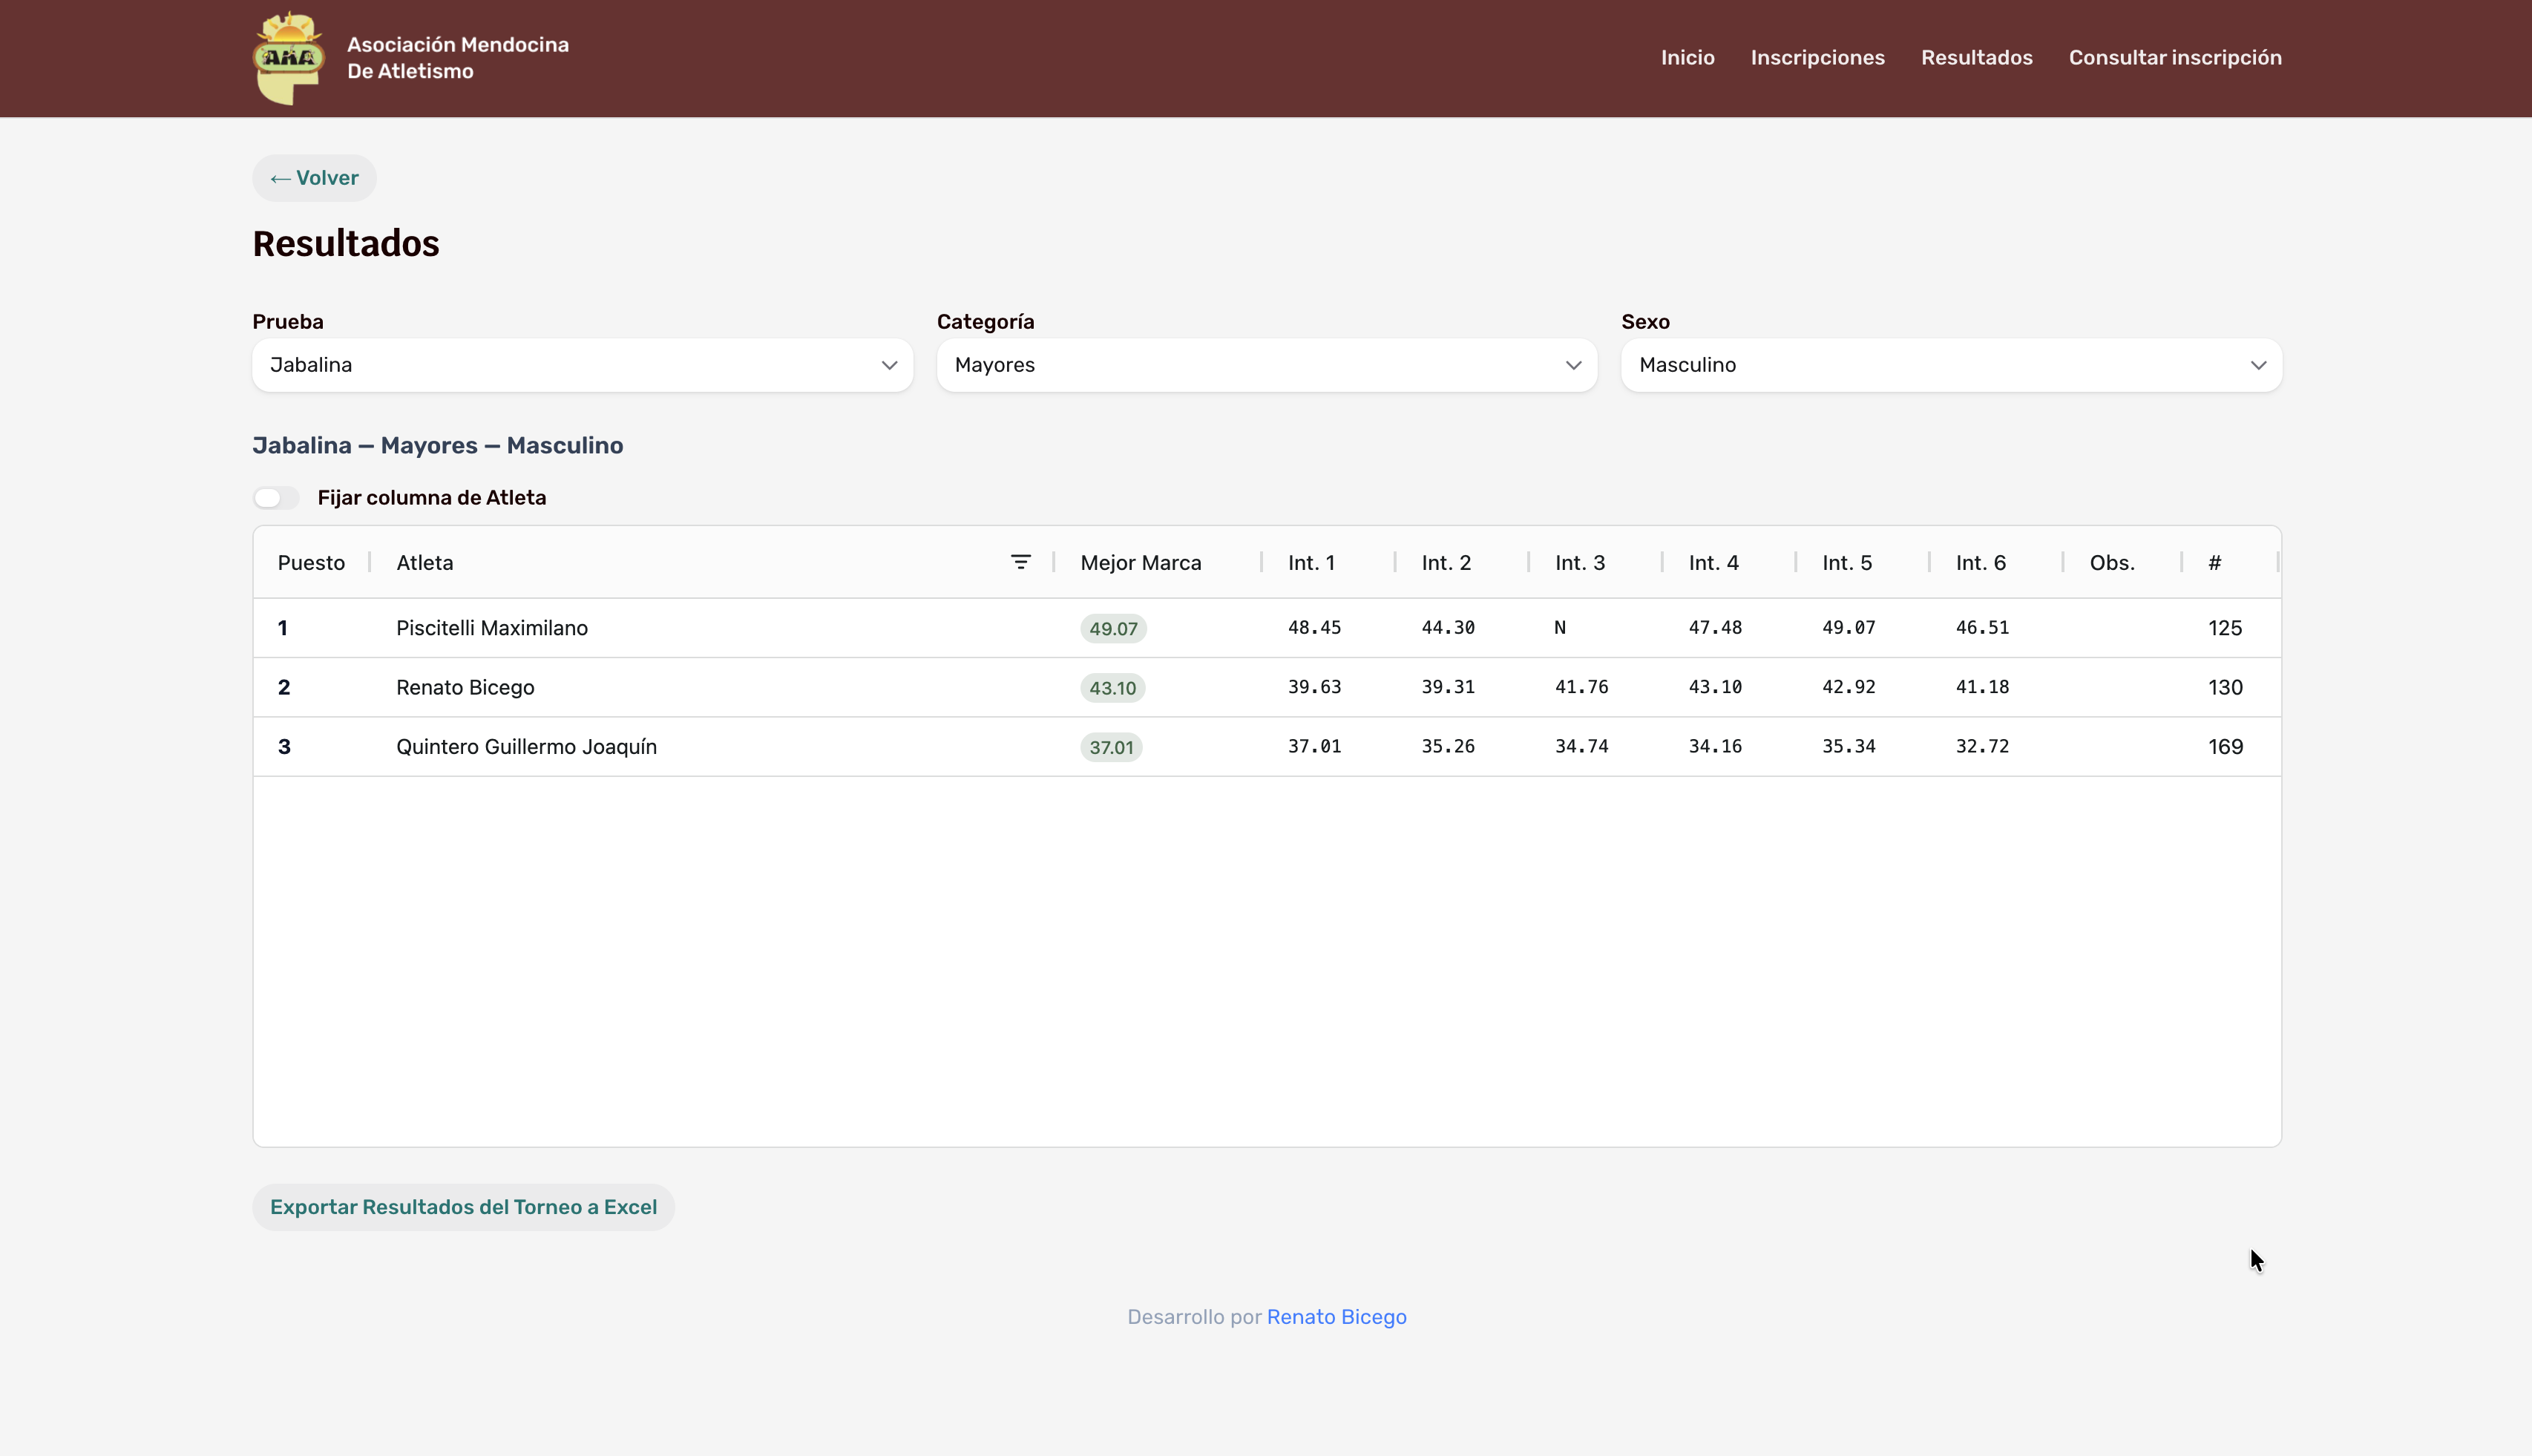The image size is (2532, 1456).
Task: Click the 35.26 attempt value
Action: [x=1448, y=746]
